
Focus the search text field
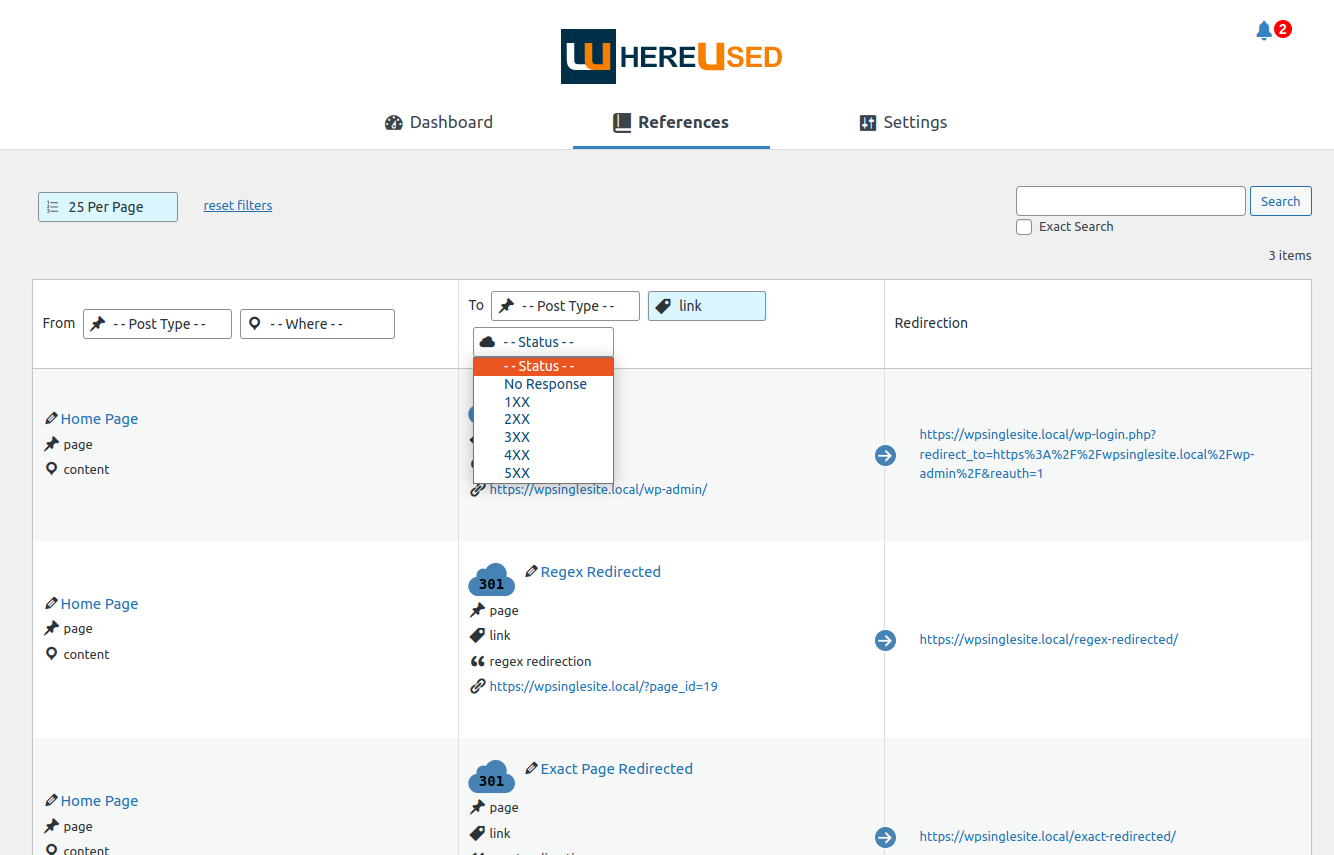(x=1131, y=201)
